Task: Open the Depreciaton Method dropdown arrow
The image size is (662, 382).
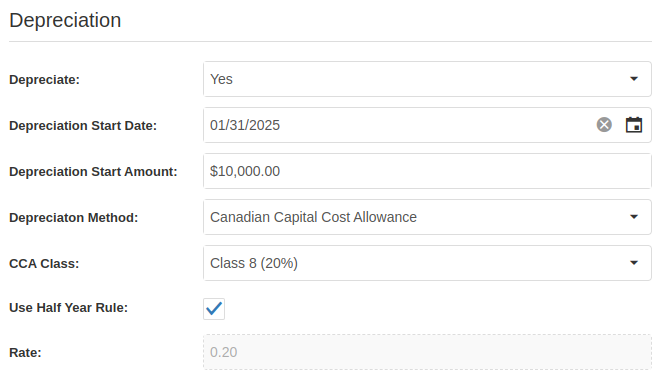Action: point(633,217)
